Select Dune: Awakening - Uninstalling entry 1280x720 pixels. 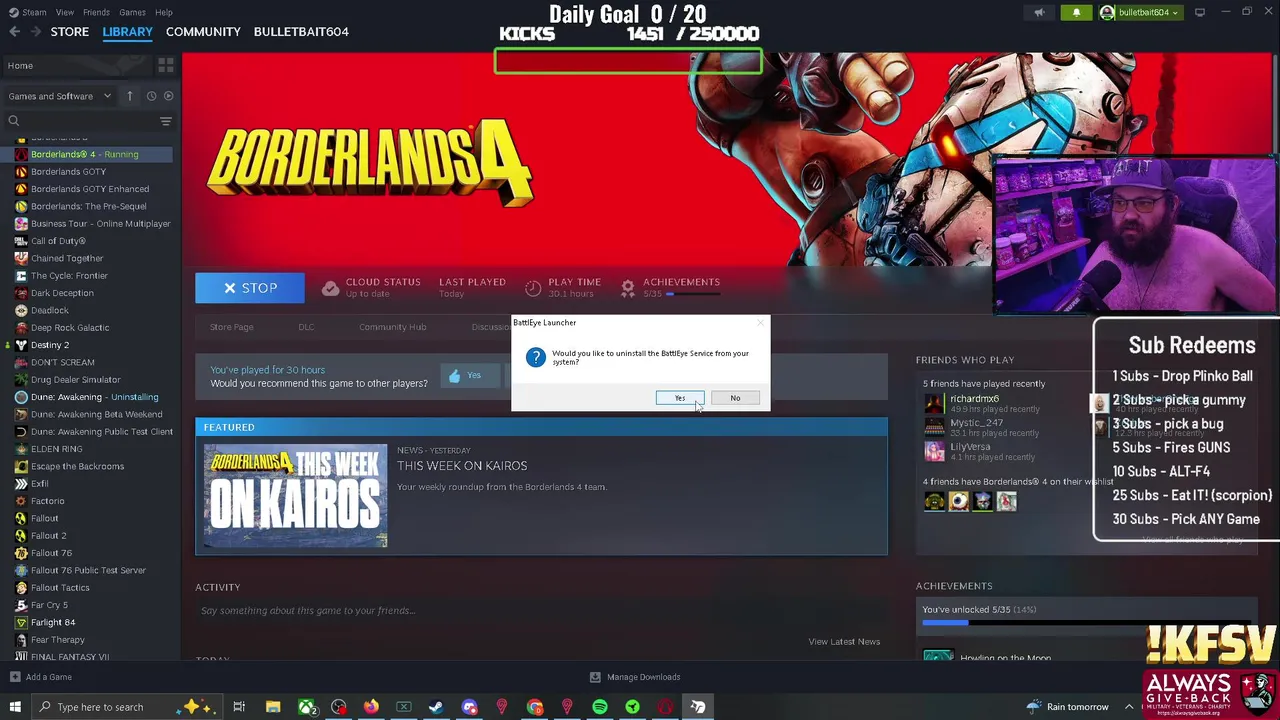point(94,397)
